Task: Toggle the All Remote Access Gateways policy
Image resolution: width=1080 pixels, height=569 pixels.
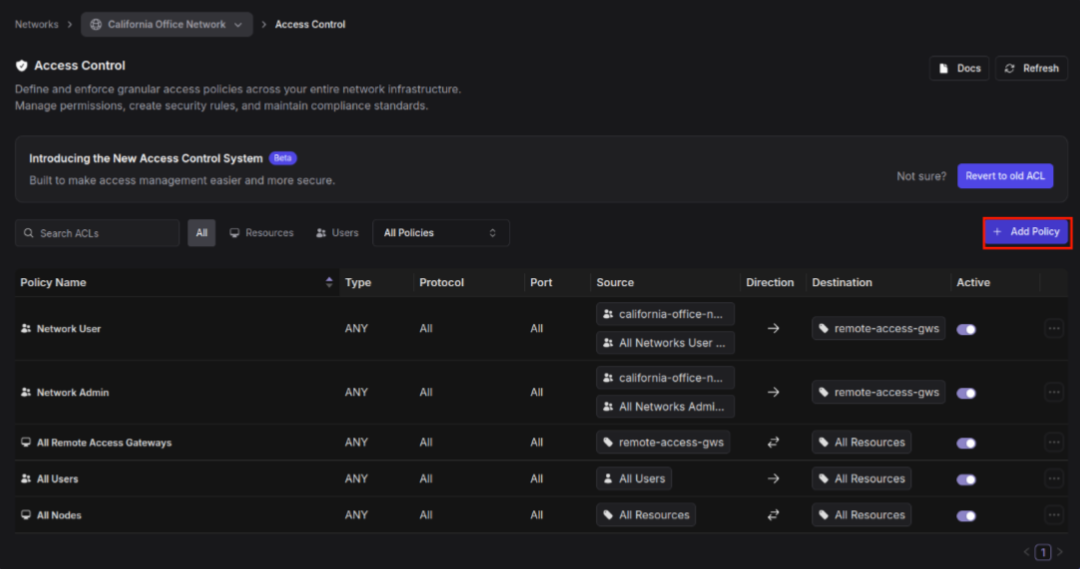Action: (966, 443)
